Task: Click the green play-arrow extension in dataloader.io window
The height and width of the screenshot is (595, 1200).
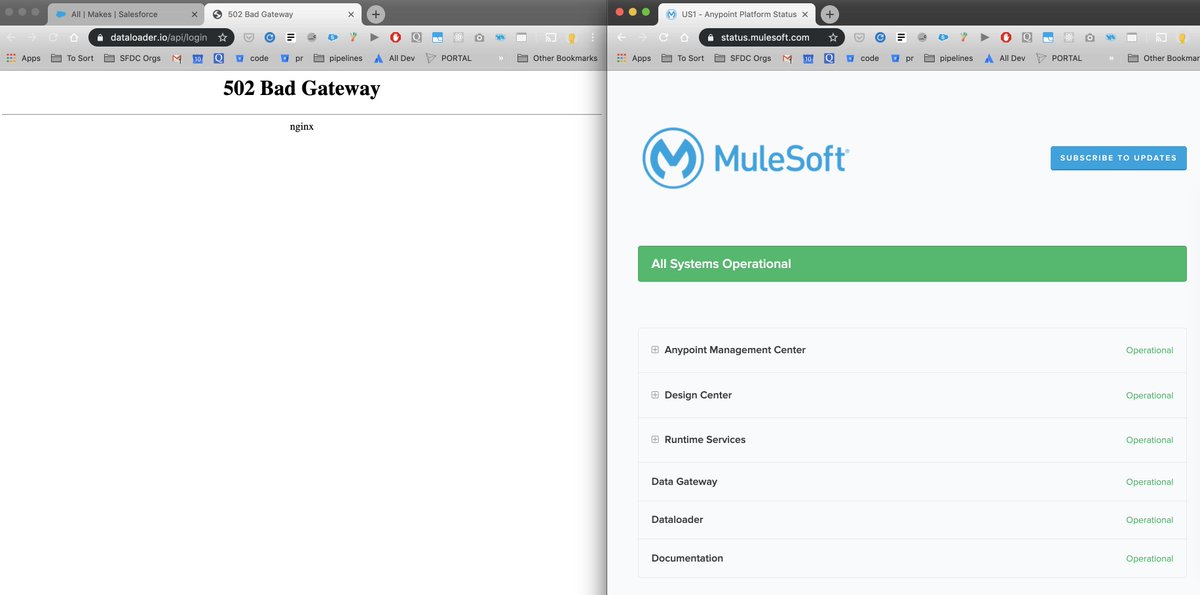Action: tap(374, 37)
